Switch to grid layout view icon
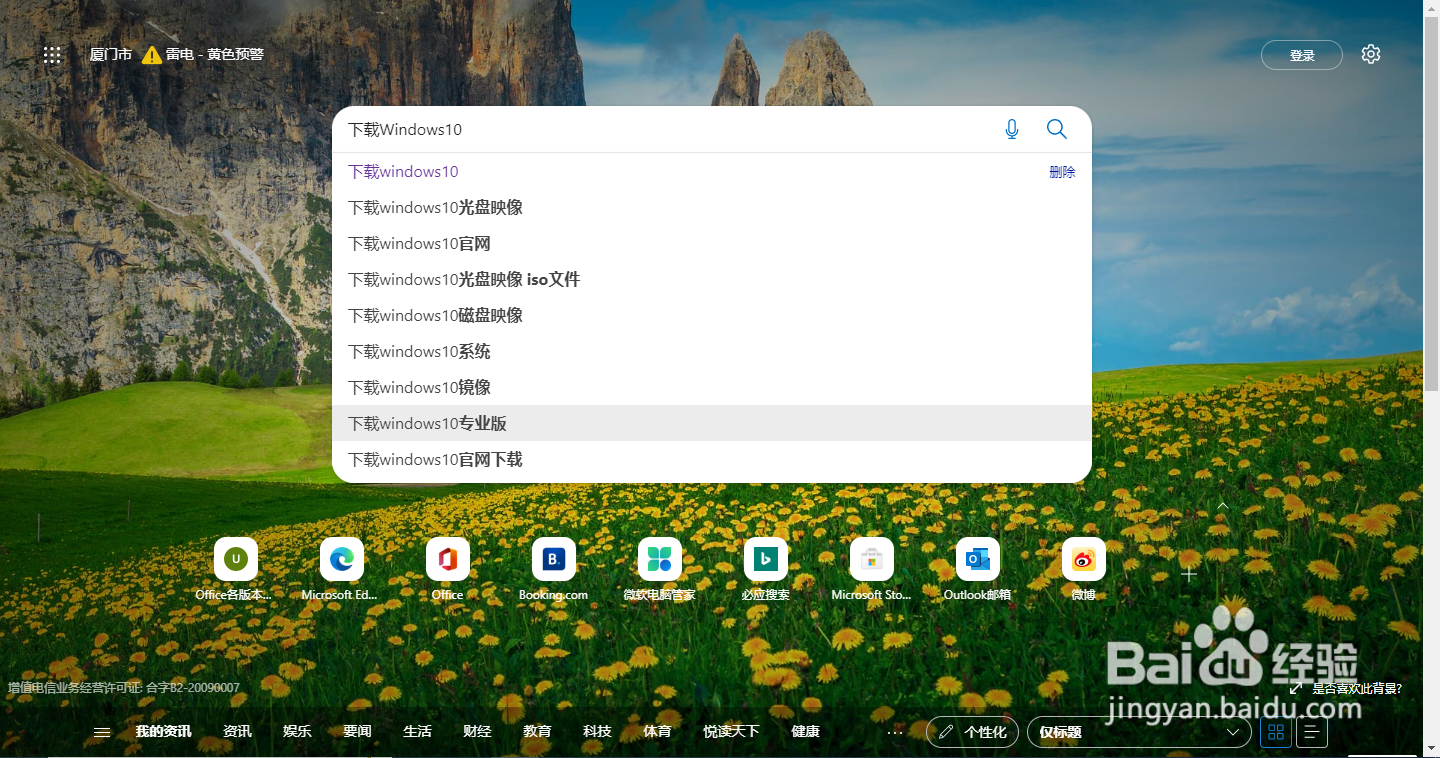 pyautogui.click(x=1275, y=732)
